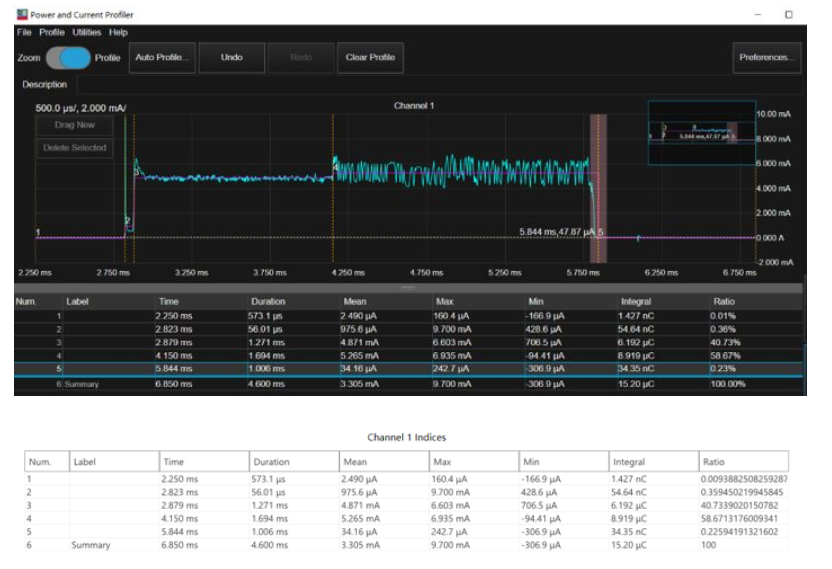Click the Auto Profile button
The height and width of the screenshot is (569, 832).
(161, 58)
